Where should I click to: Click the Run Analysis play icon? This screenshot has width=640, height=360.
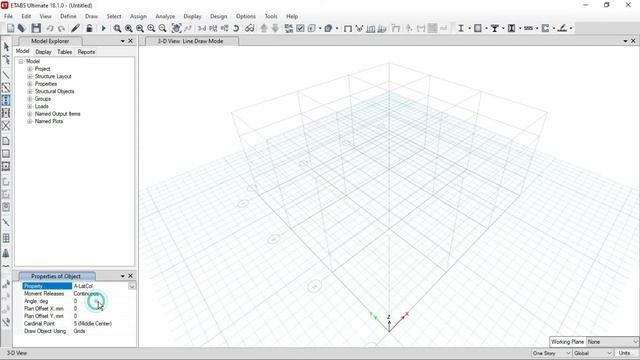103,28
